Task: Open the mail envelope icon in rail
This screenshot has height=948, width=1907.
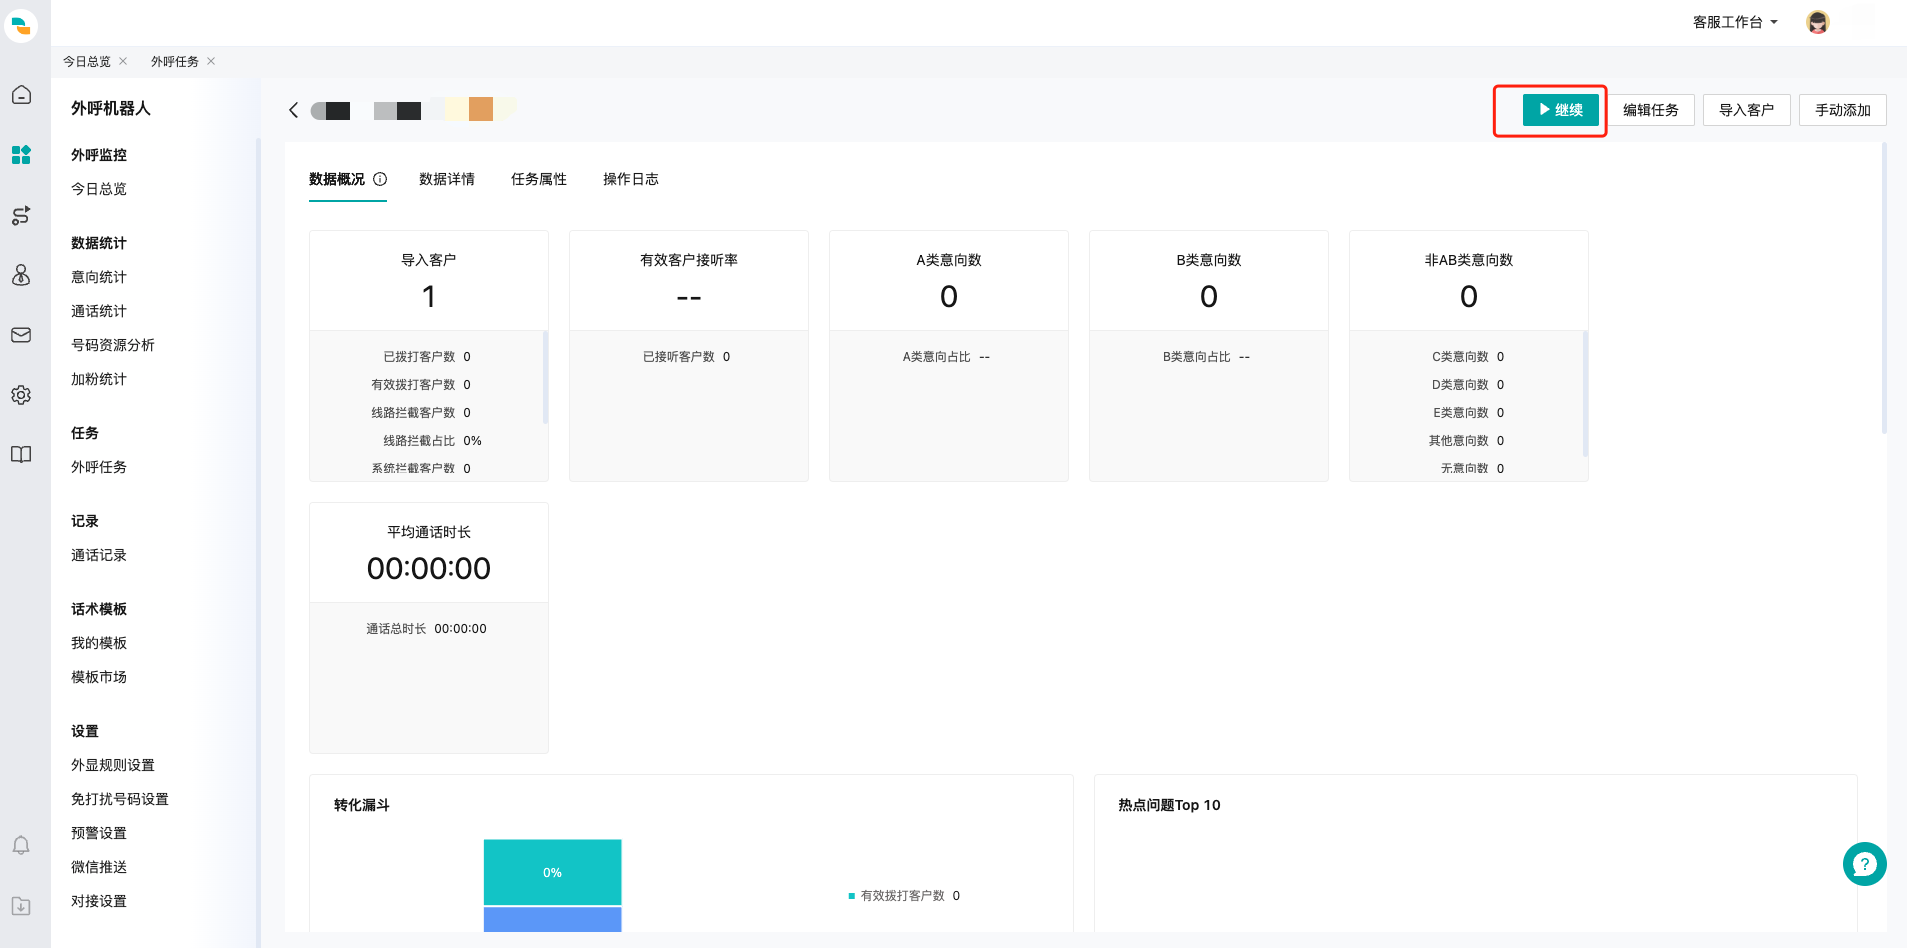Action: point(21,335)
